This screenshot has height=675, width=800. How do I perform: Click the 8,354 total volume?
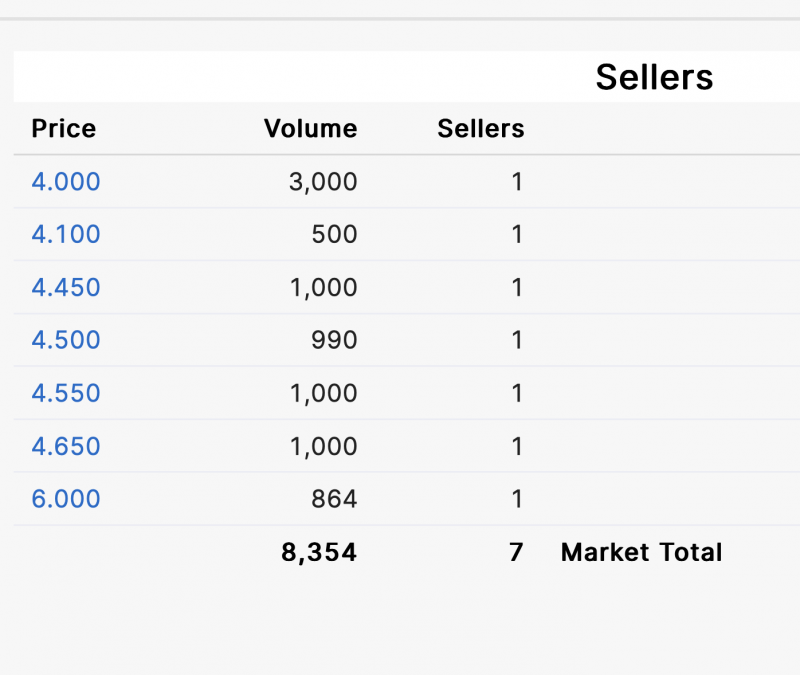tap(319, 552)
